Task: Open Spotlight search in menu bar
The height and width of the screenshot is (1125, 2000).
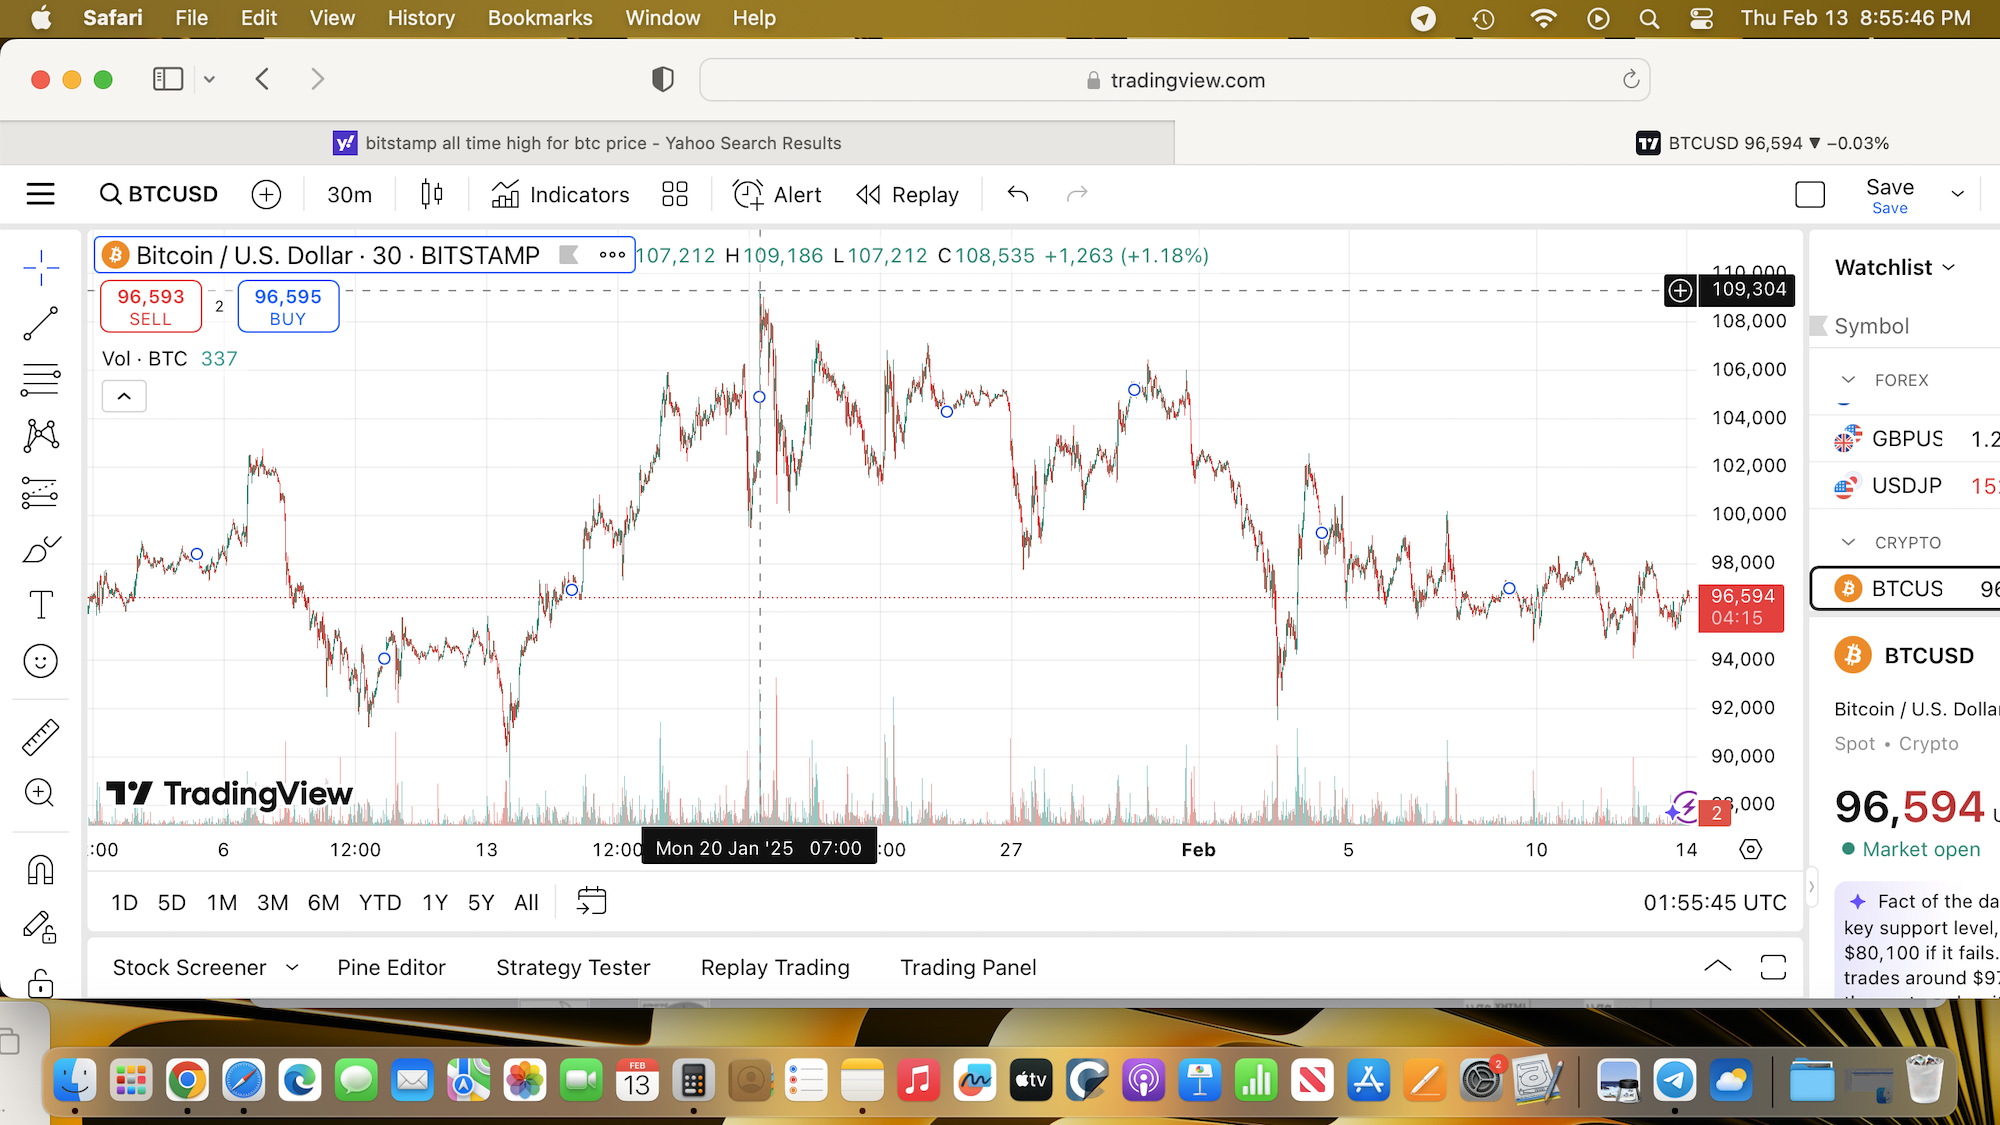Action: [x=1649, y=18]
